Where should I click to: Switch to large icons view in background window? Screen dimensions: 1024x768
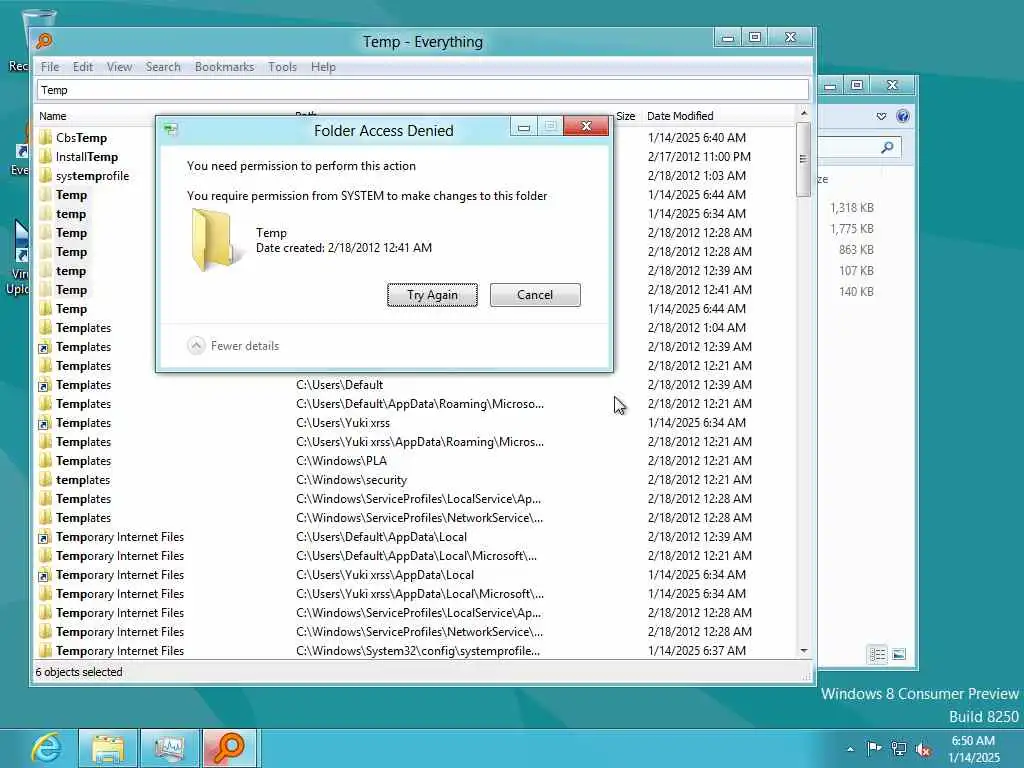[x=899, y=654]
